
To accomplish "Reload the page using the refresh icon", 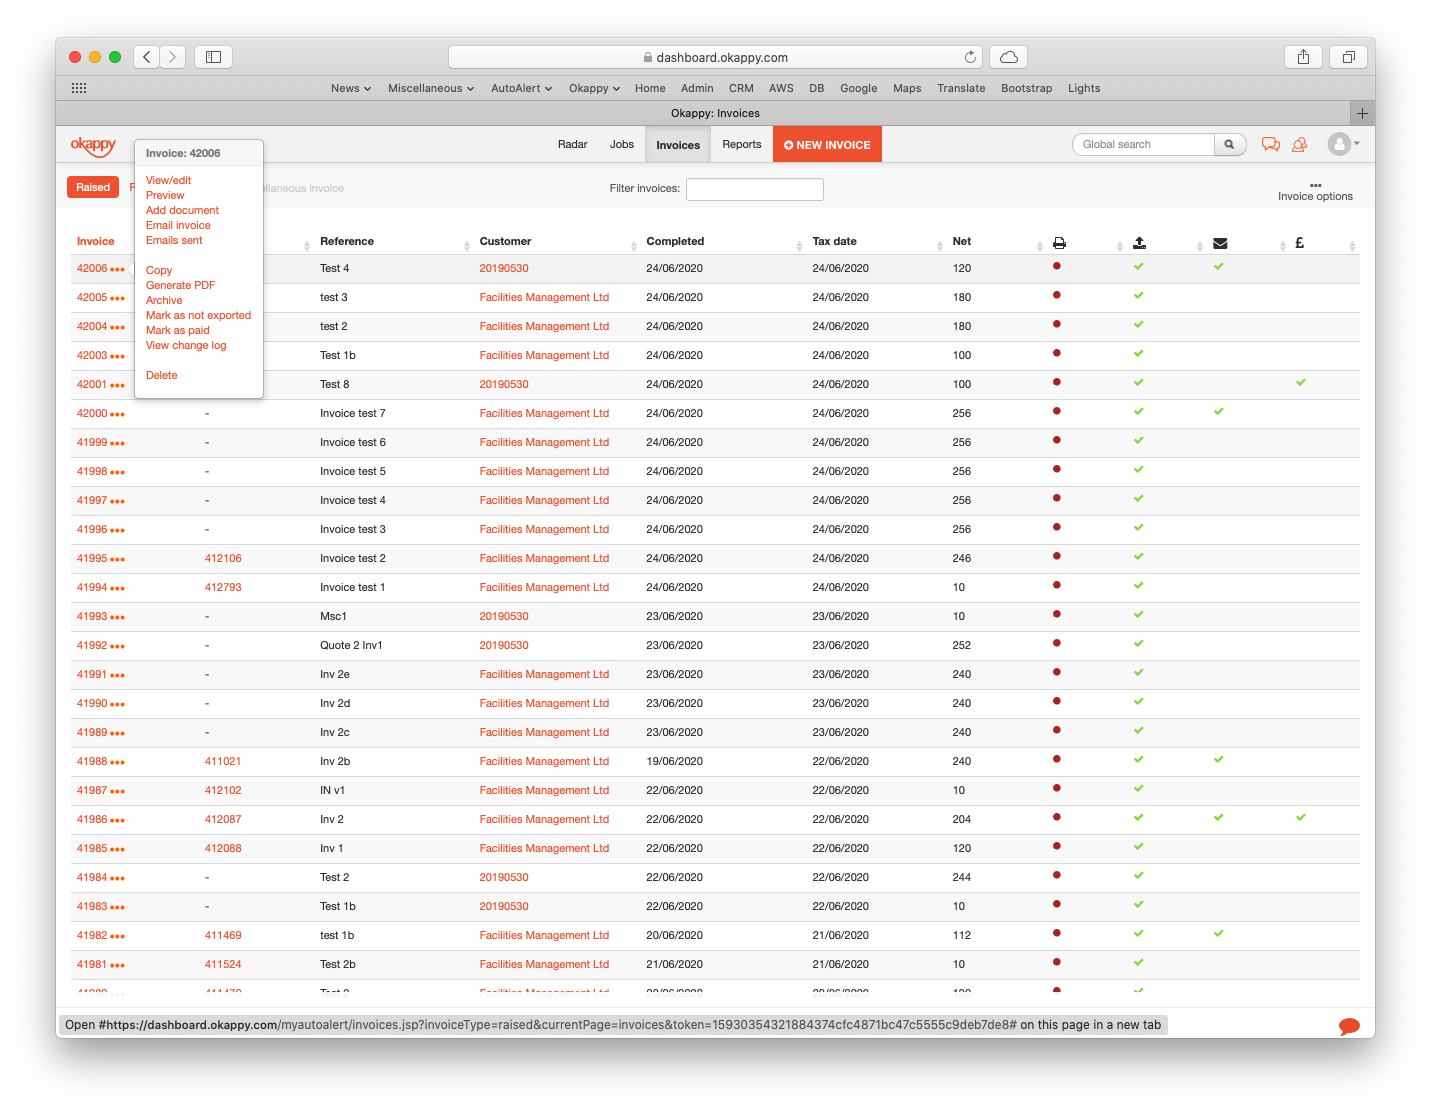I will [970, 57].
